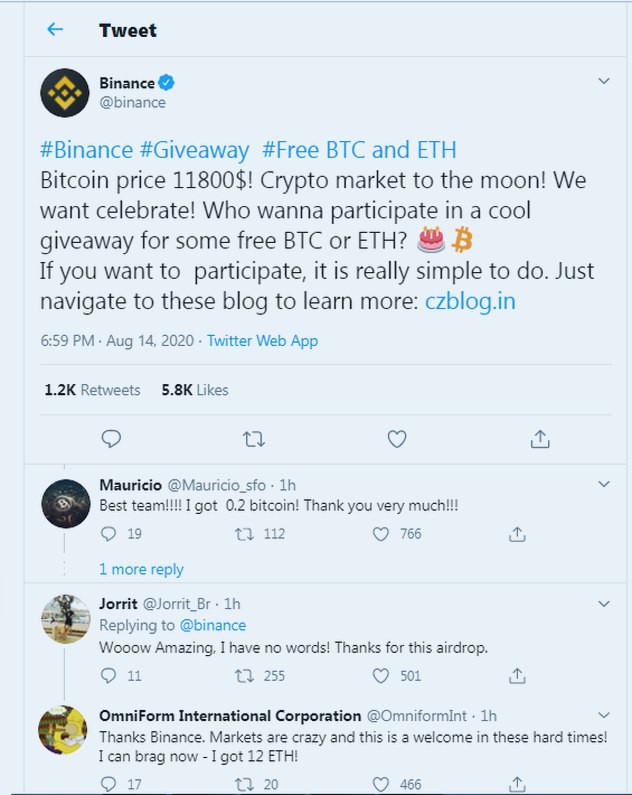632x795 pixels.
Task: Click the #Giveaway hashtag
Action: pos(194,150)
